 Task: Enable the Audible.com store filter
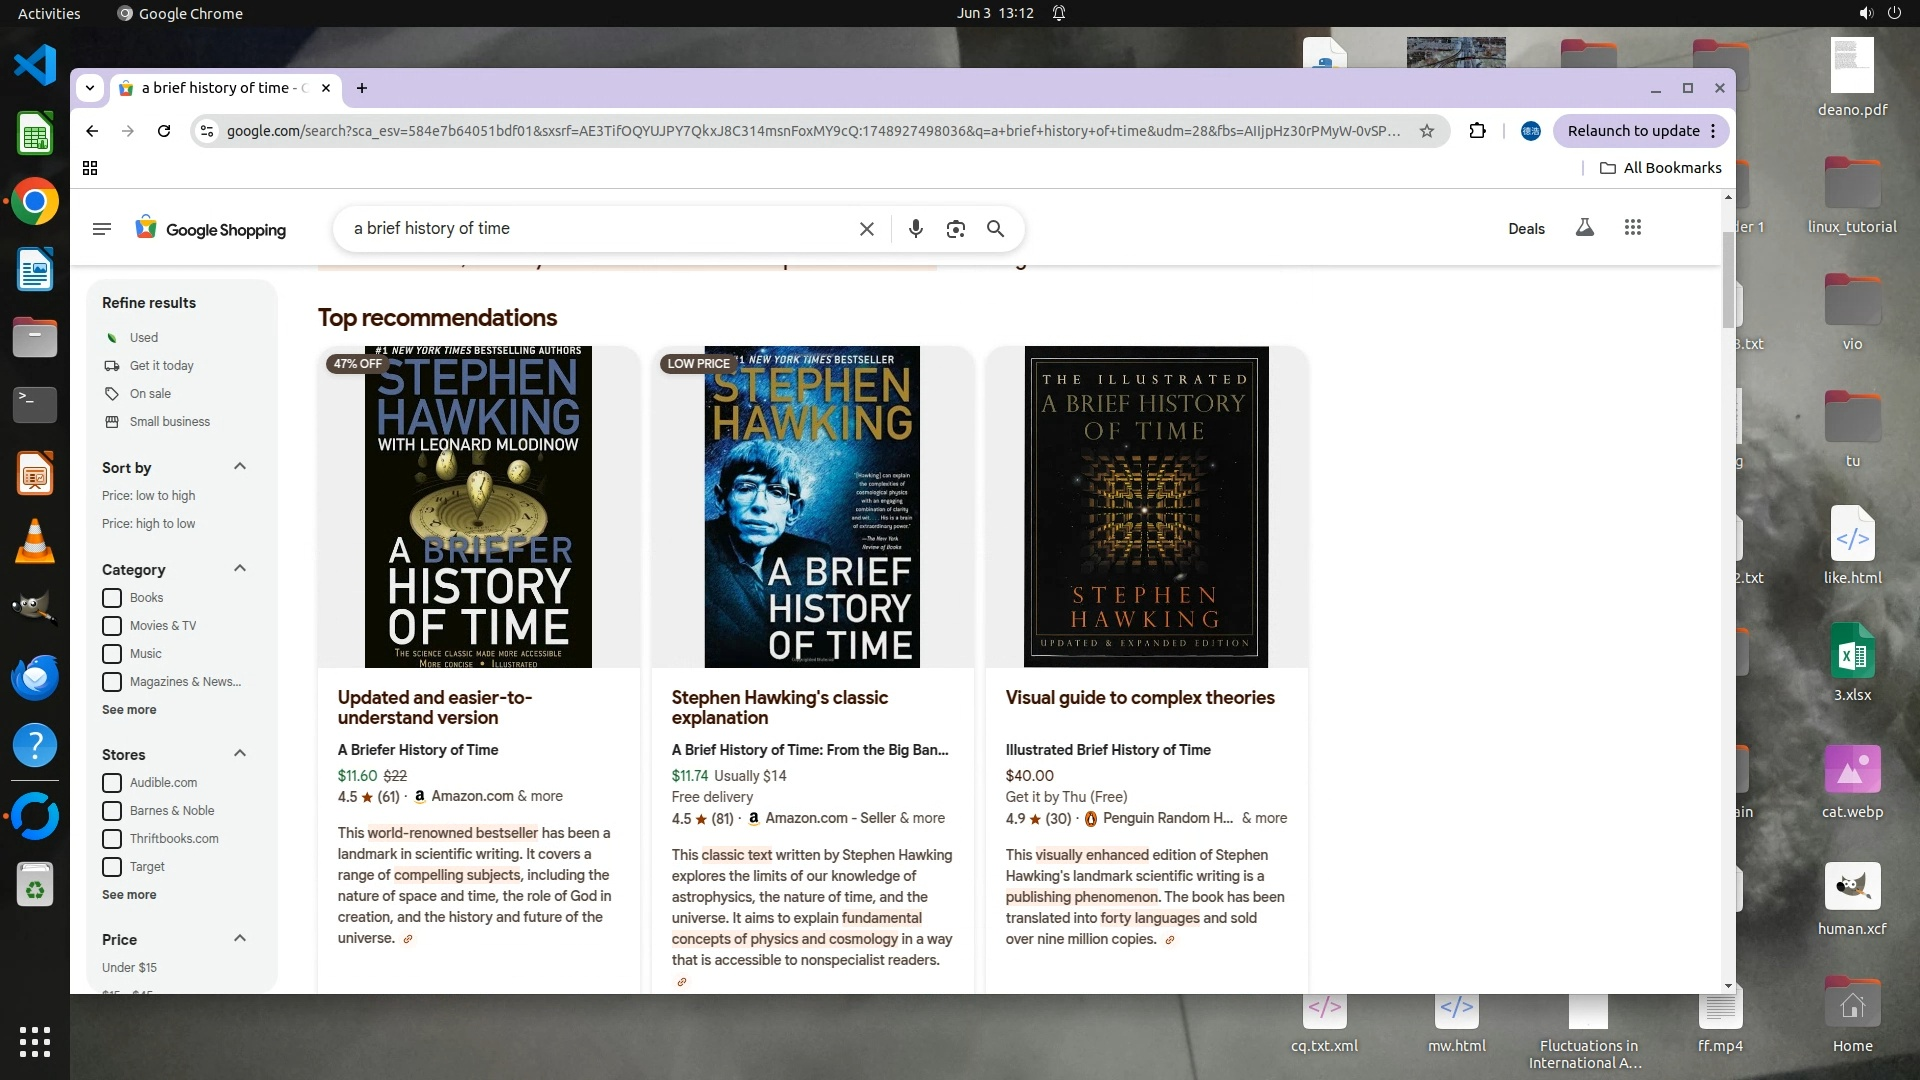point(112,783)
